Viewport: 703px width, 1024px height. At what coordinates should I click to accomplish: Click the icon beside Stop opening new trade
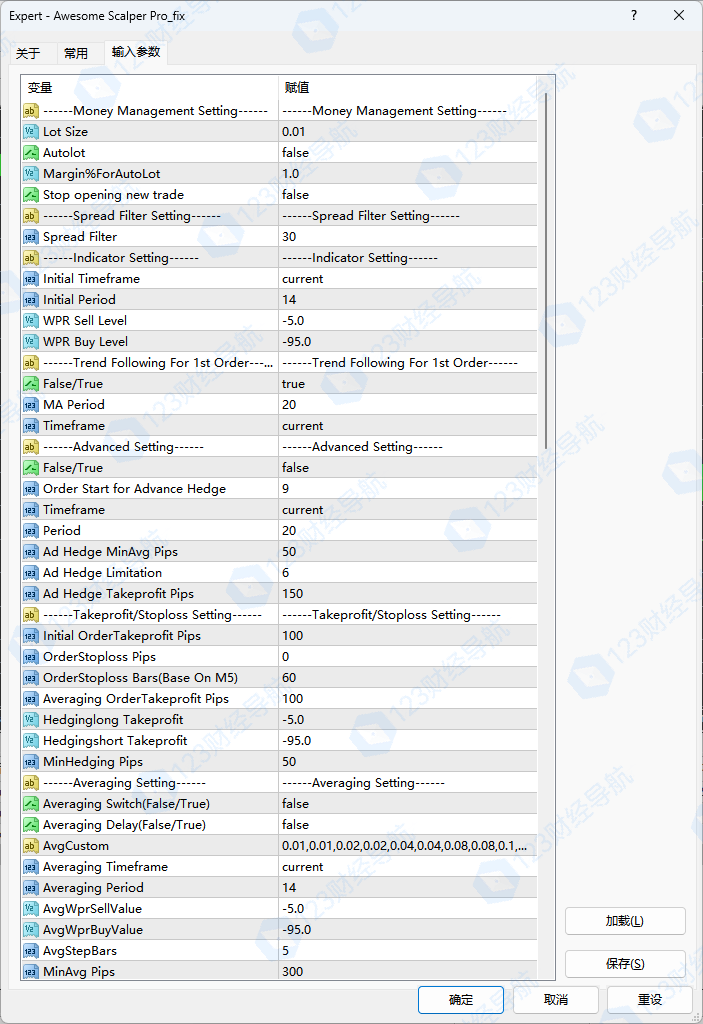point(31,195)
